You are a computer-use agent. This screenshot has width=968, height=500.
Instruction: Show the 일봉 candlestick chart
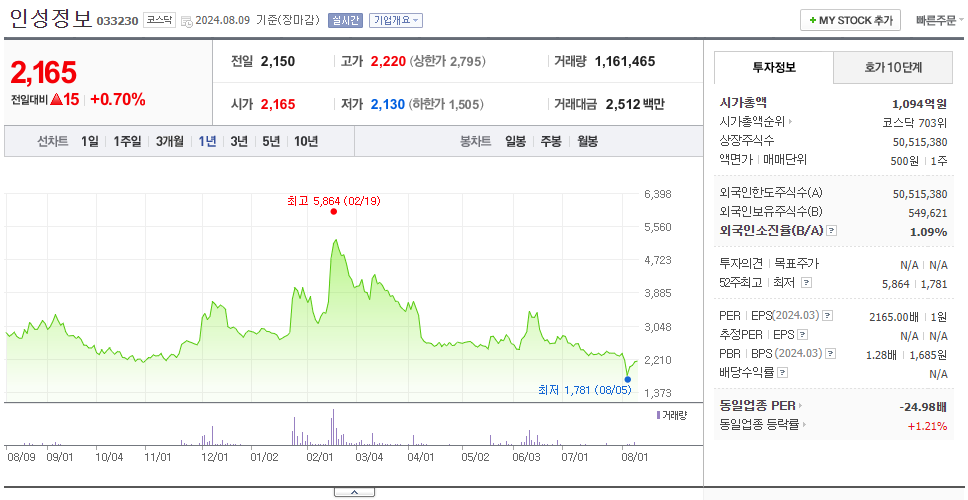coord(515,141)
